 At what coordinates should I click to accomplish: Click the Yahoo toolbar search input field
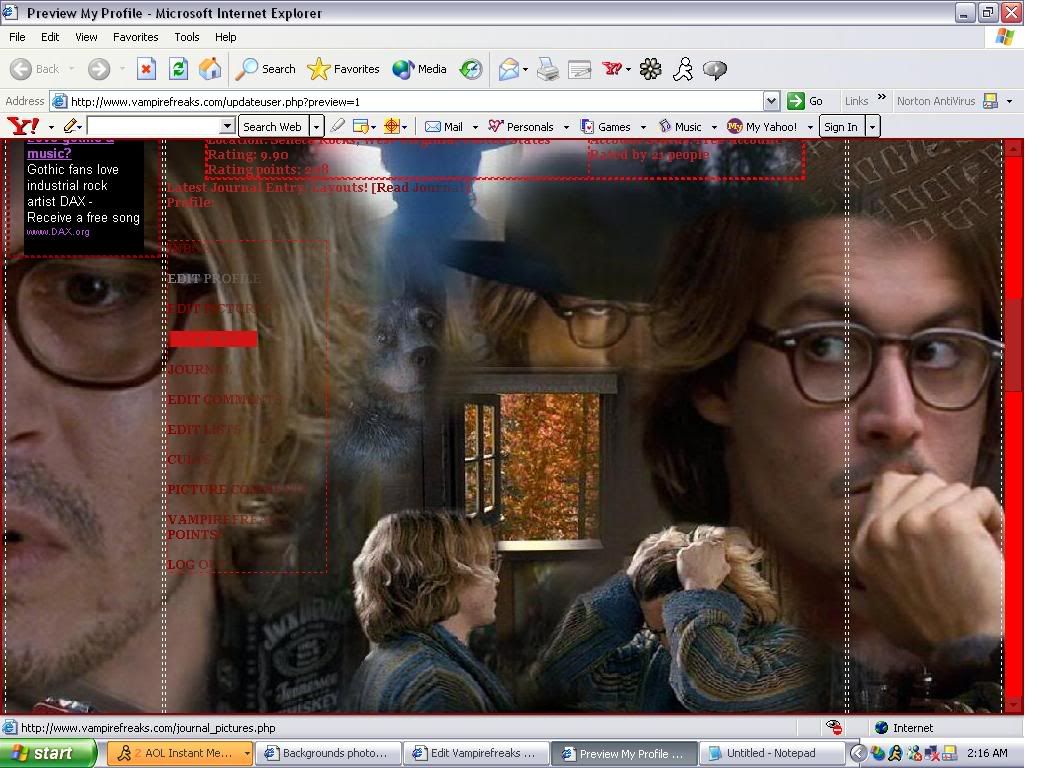(154, 127)
